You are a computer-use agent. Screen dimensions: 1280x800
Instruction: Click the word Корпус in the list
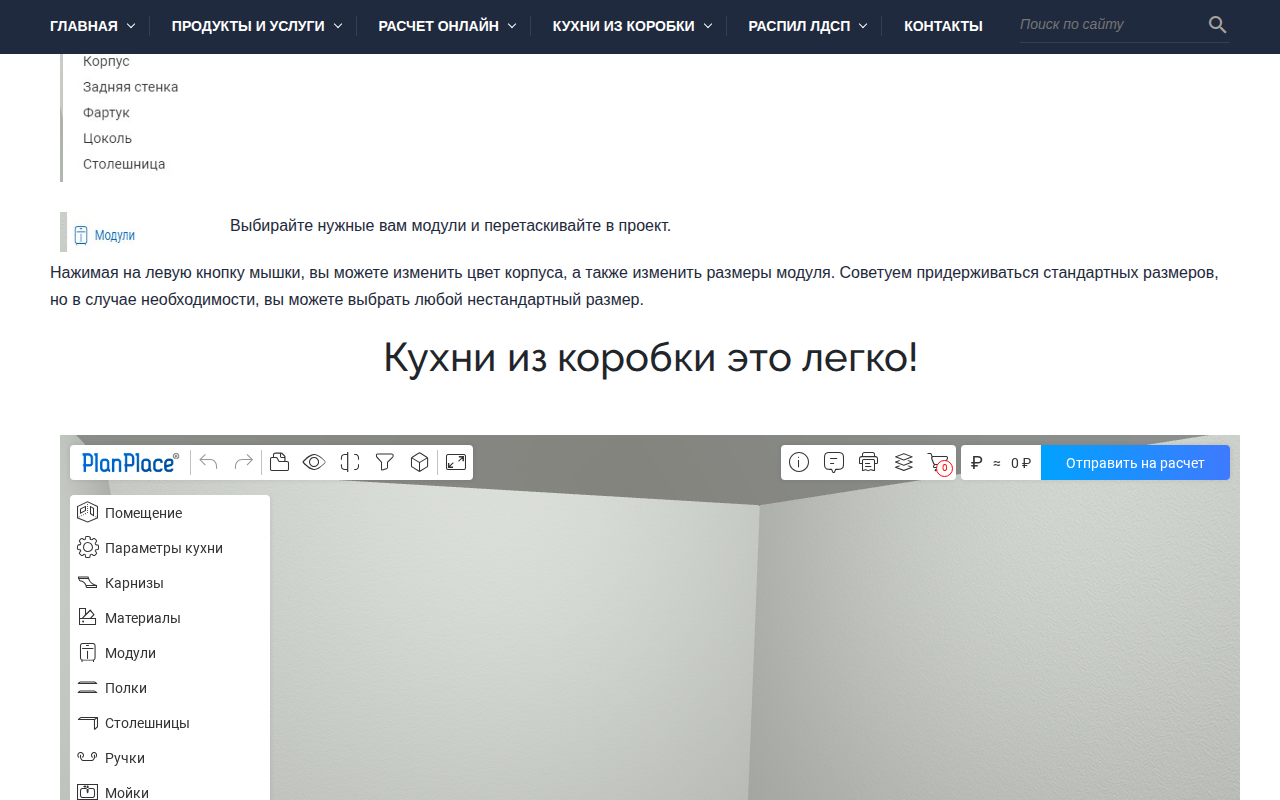(106, 61)
